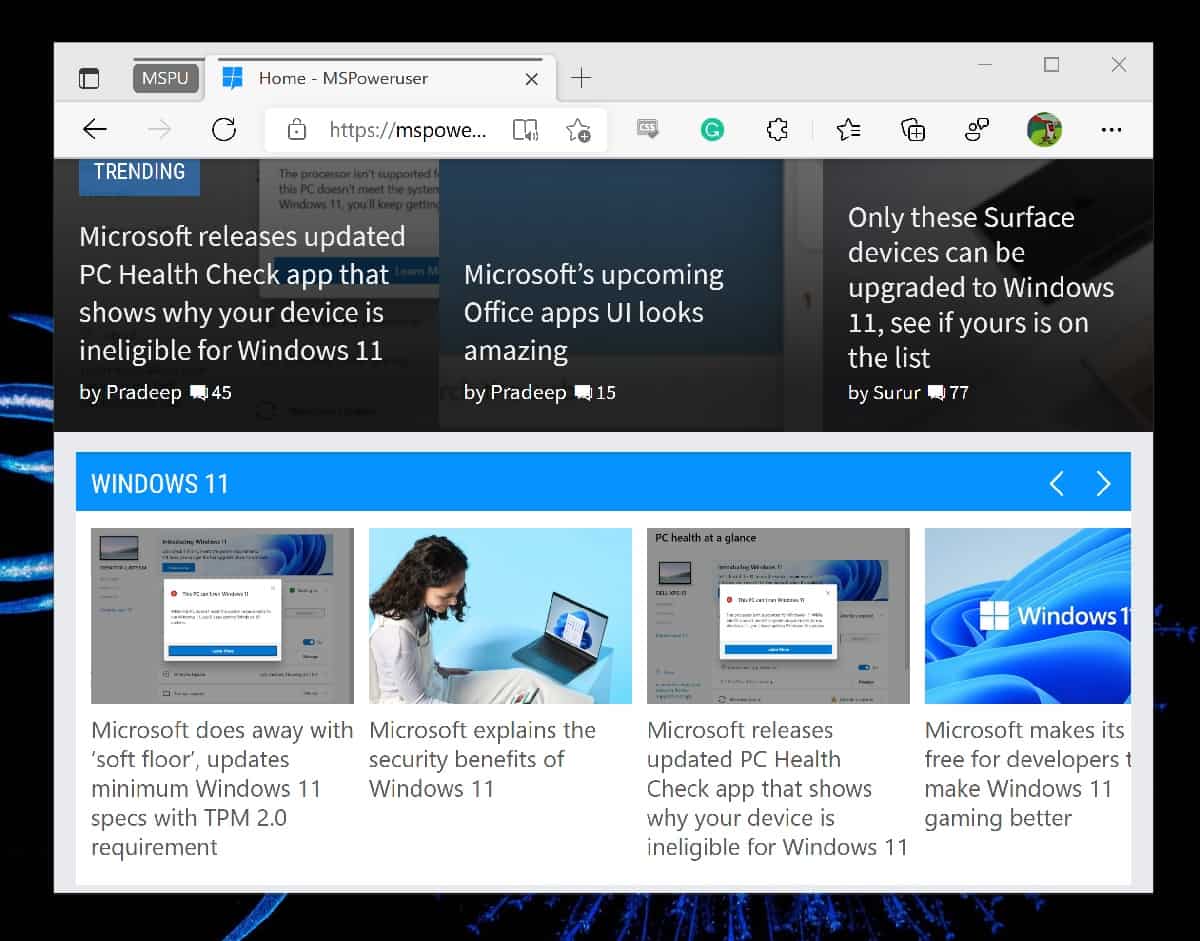Image resolution: width=1200 pixels, height=941 pixels.
Task: Show previous Windows 11 articles with left chevron
Action: pyautogui.click(x=1057, y=484)
